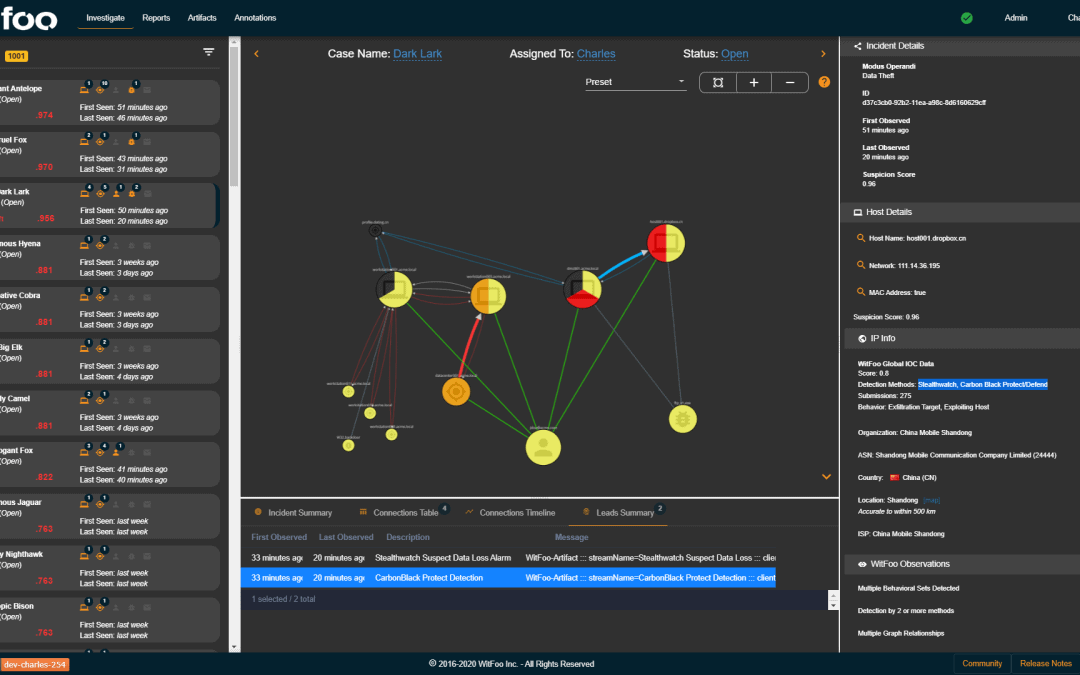The image size is (1080, 675).
Task: Open the orange help question mark icon
Action: 824,82
